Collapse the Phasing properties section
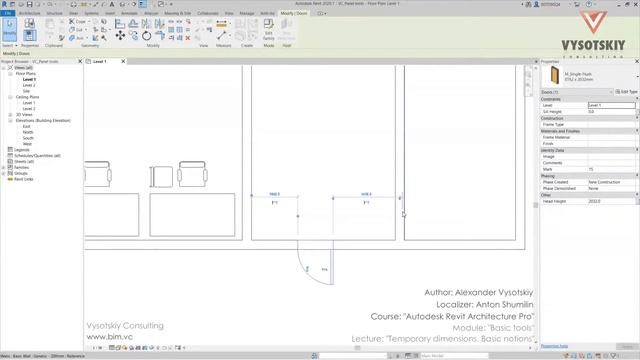 click(637, 176)
